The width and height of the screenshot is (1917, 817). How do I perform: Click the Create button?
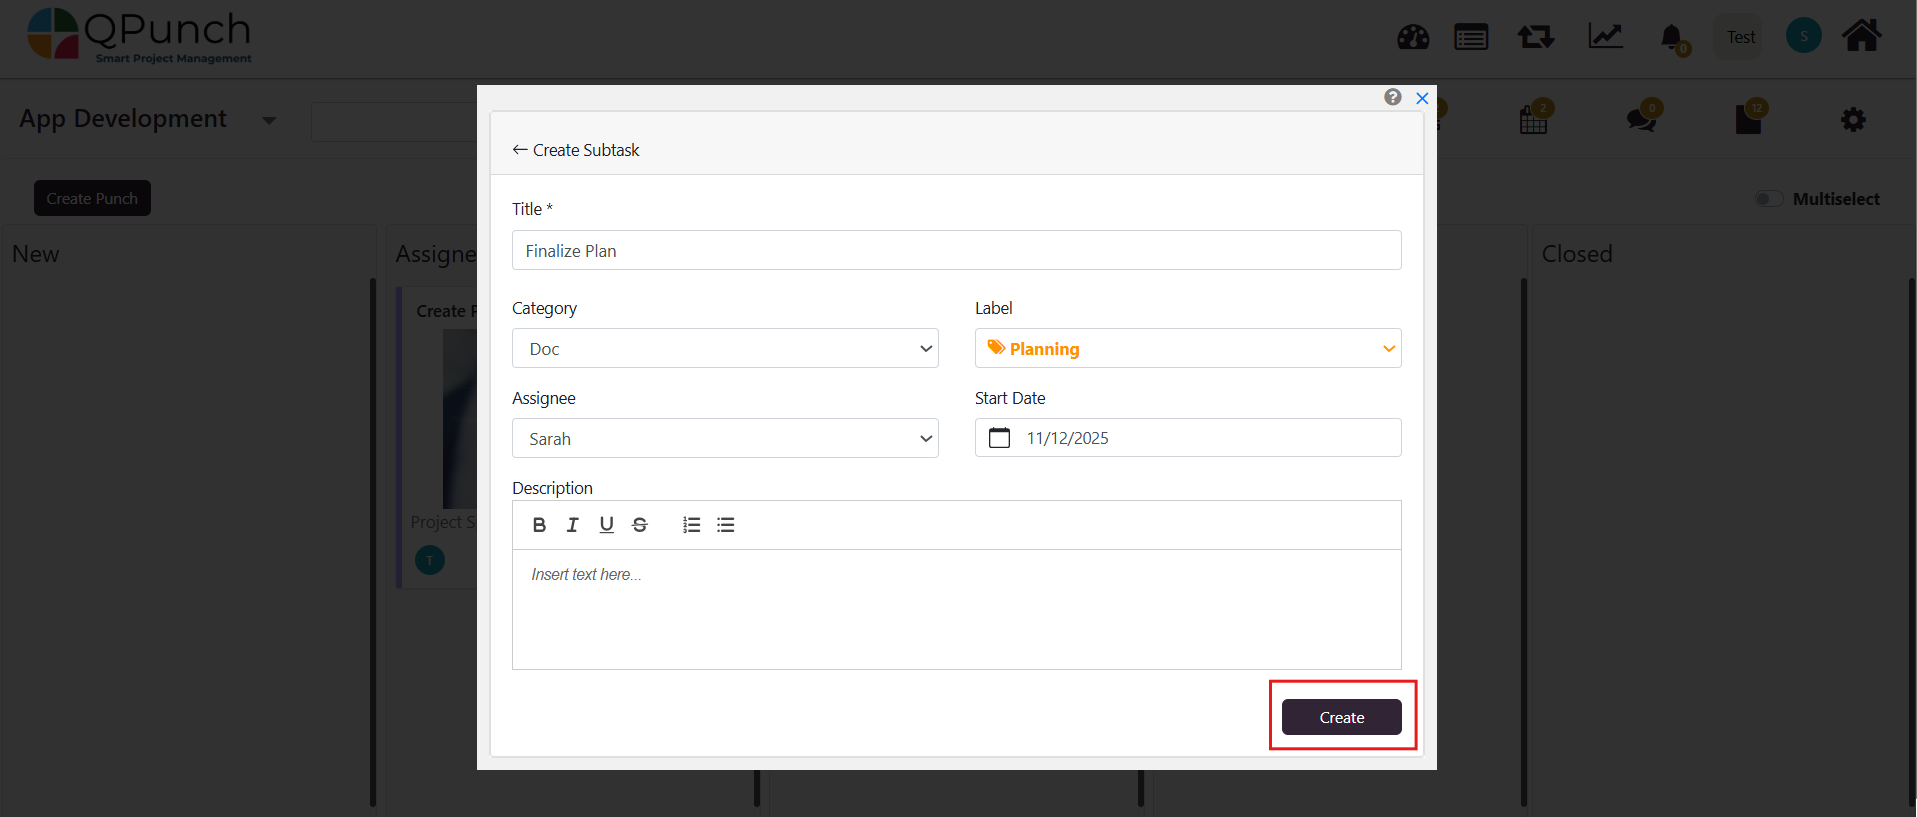pos(1341,717)
